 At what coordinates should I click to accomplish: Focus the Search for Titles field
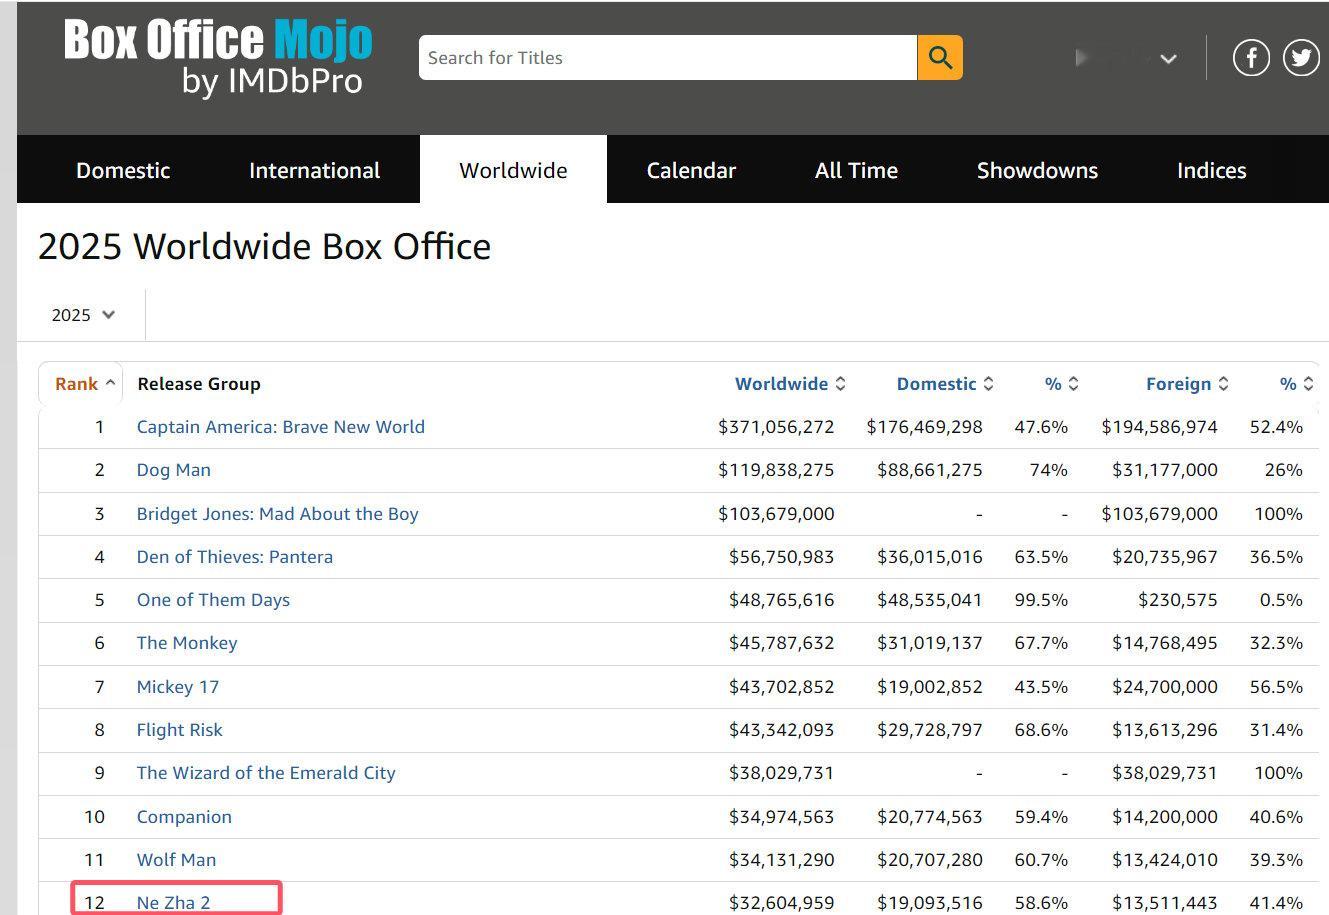(668, 58)
